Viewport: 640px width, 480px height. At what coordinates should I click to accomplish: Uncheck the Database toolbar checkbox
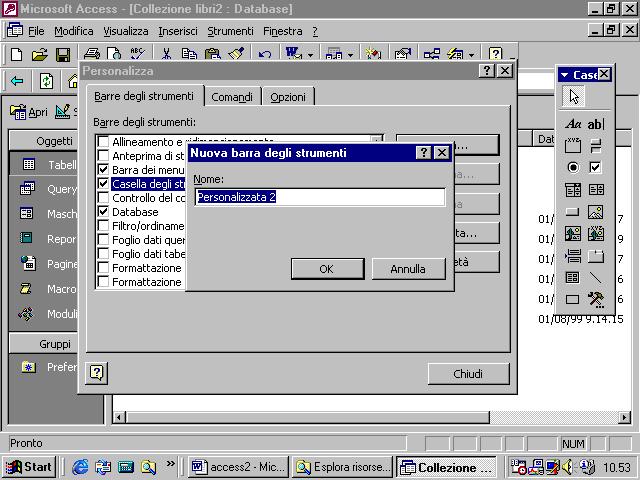[x=103, y=211]
